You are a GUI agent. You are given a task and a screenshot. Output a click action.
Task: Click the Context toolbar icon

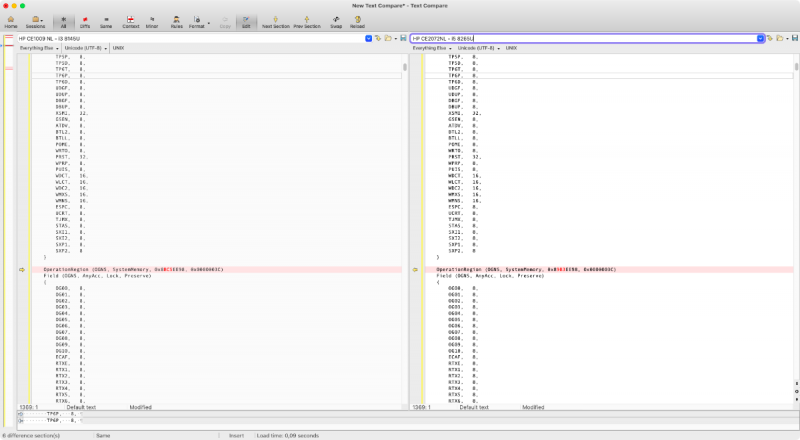coord(131,22)
